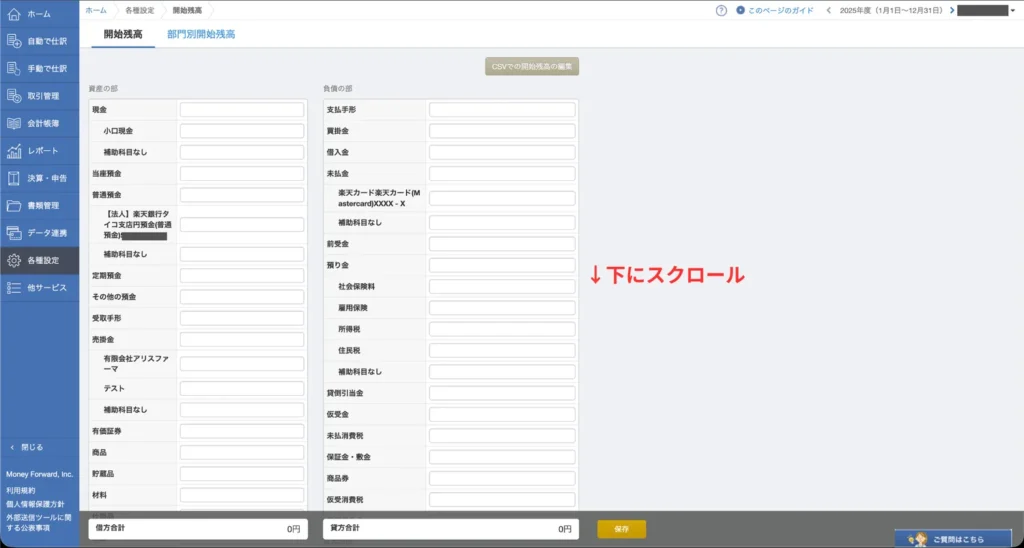Viewport: 1024px width, 548px height.
Task: Open the データ連携 sidebar icon
Action: [x=14, y=233]
